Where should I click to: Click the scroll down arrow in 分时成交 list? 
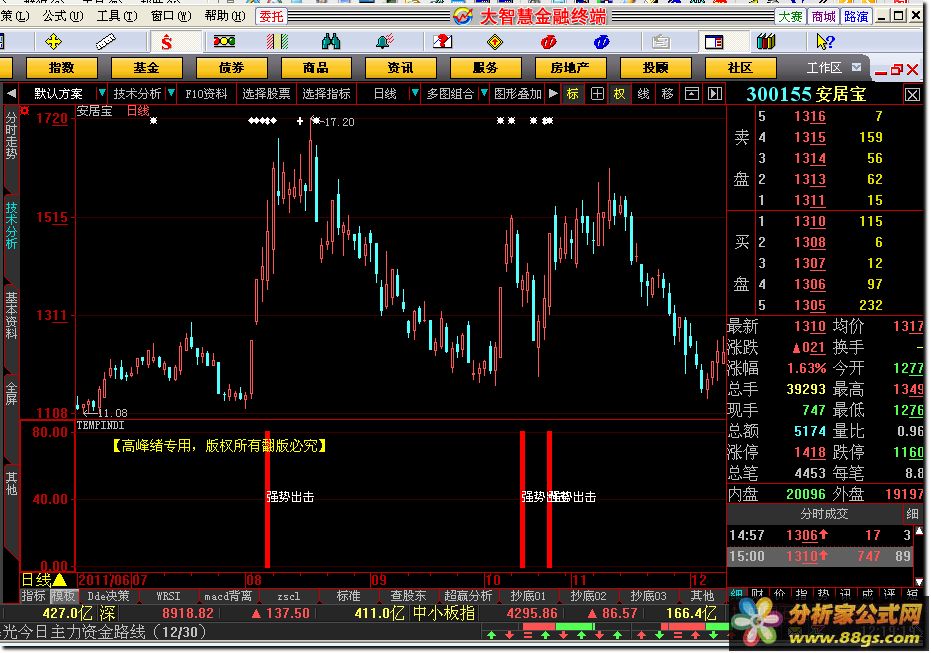point(919,582)
